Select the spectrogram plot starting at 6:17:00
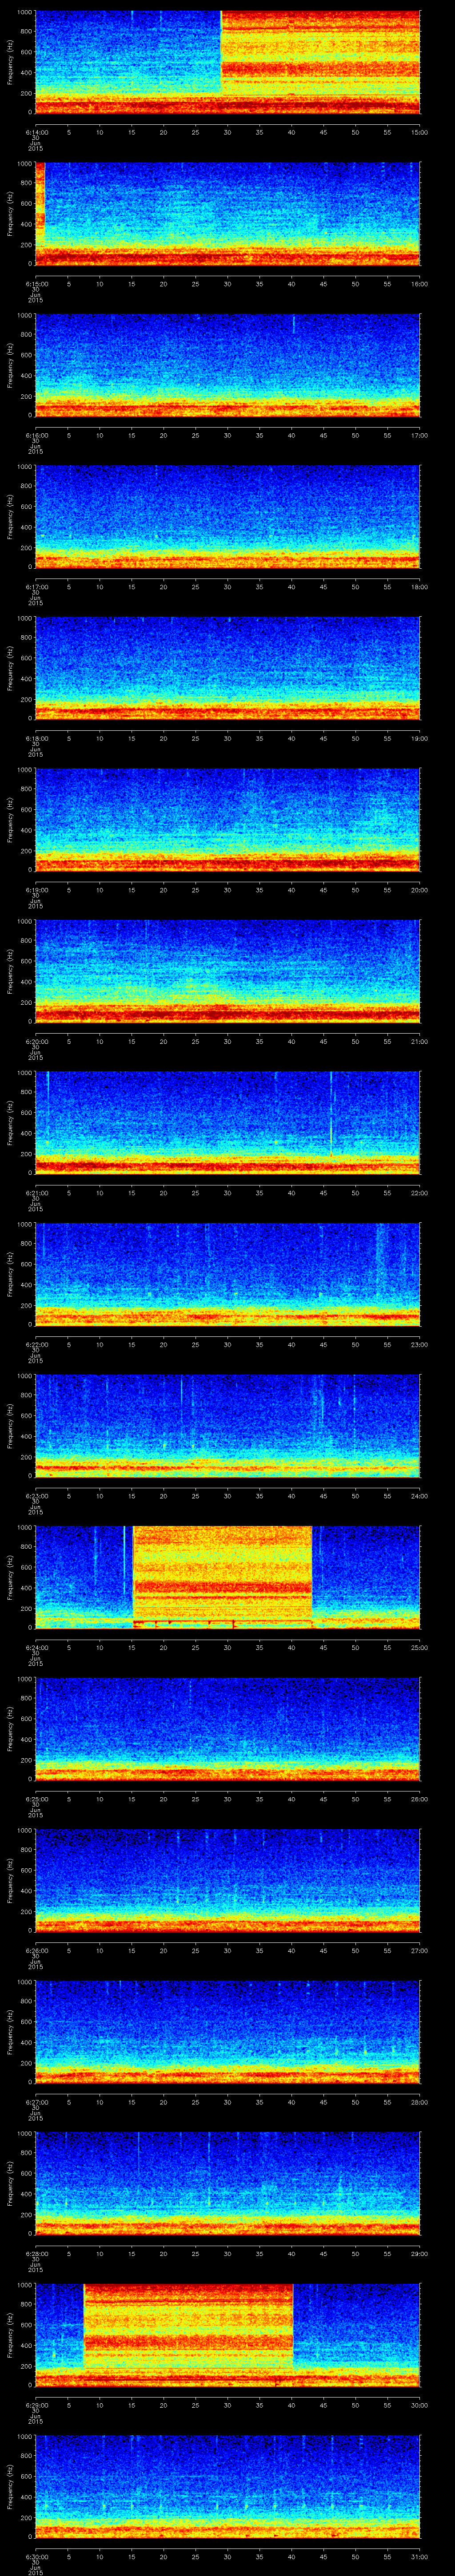The width and height of the screenshot is (455, 2576). 228,516
